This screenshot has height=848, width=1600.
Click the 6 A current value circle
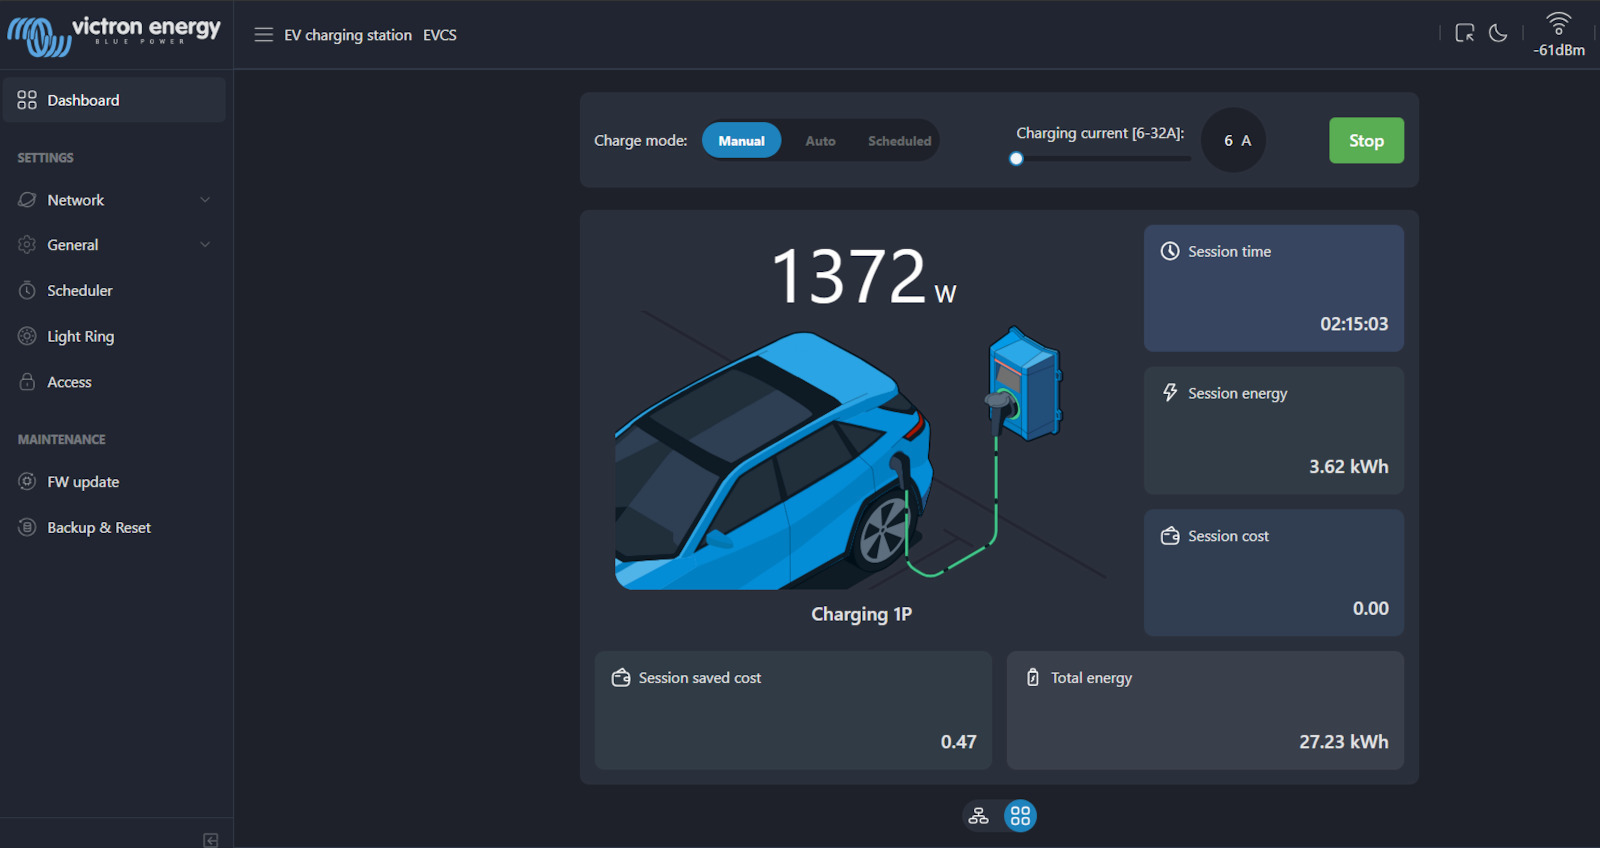point(1234,140)
